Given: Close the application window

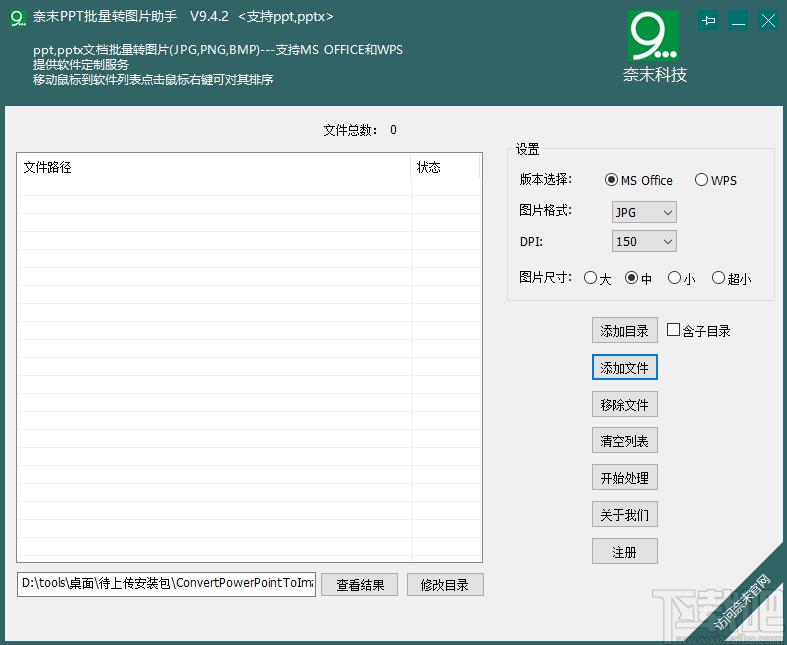Looking at the screenshot, I should pyautogui.click(x=768, y=21).
